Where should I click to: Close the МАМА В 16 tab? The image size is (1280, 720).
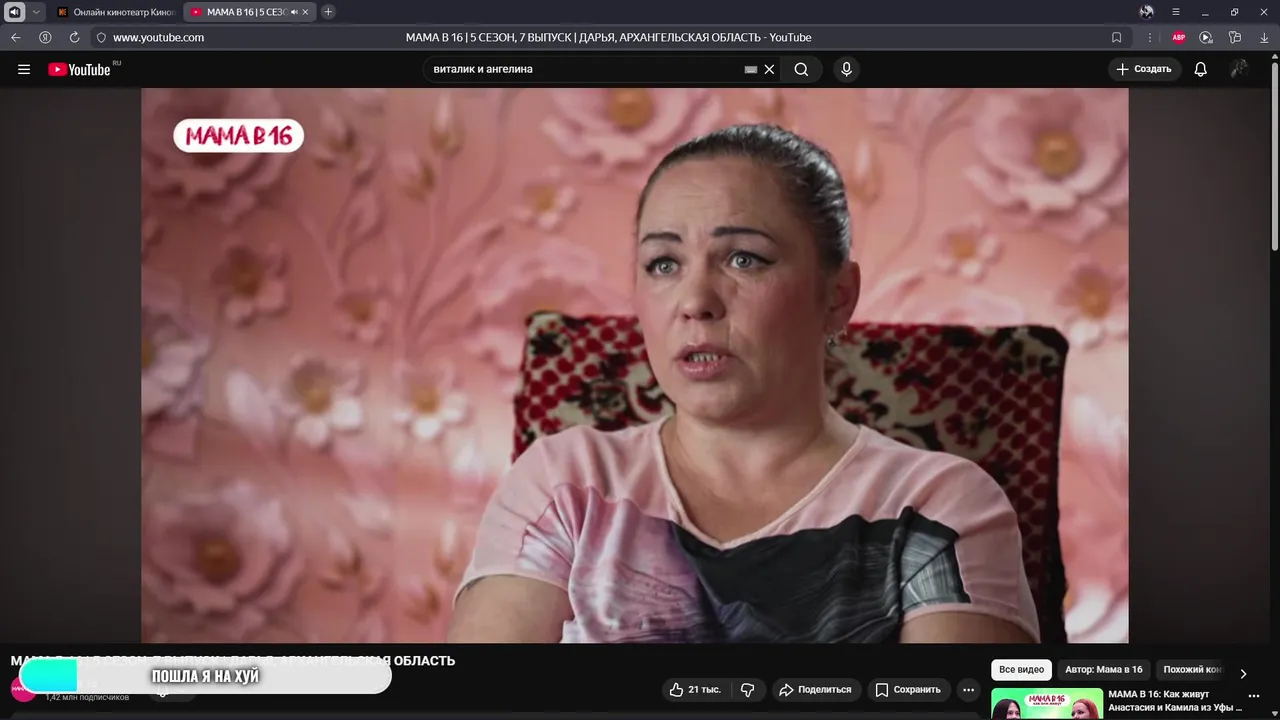[x=306, y=12]
